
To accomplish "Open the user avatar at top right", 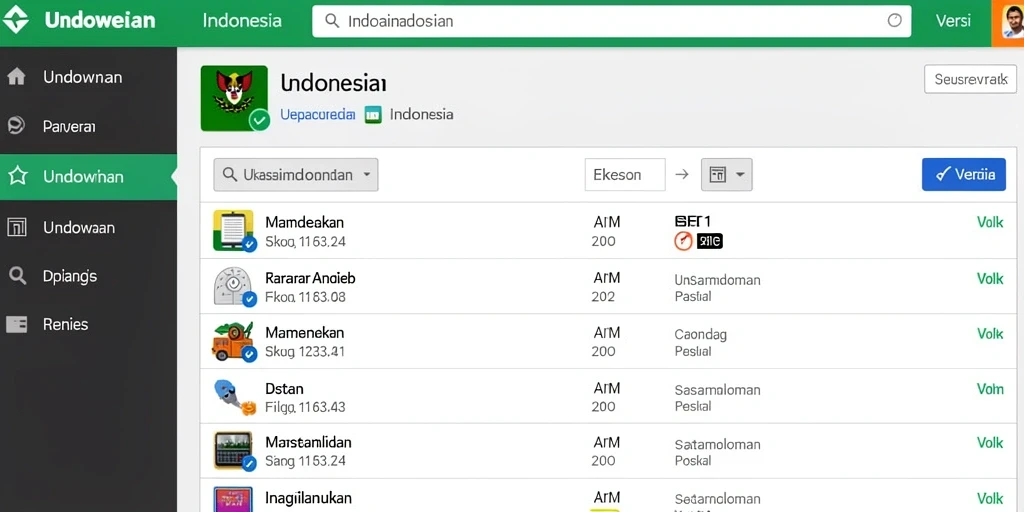I will pos(1008,23).
